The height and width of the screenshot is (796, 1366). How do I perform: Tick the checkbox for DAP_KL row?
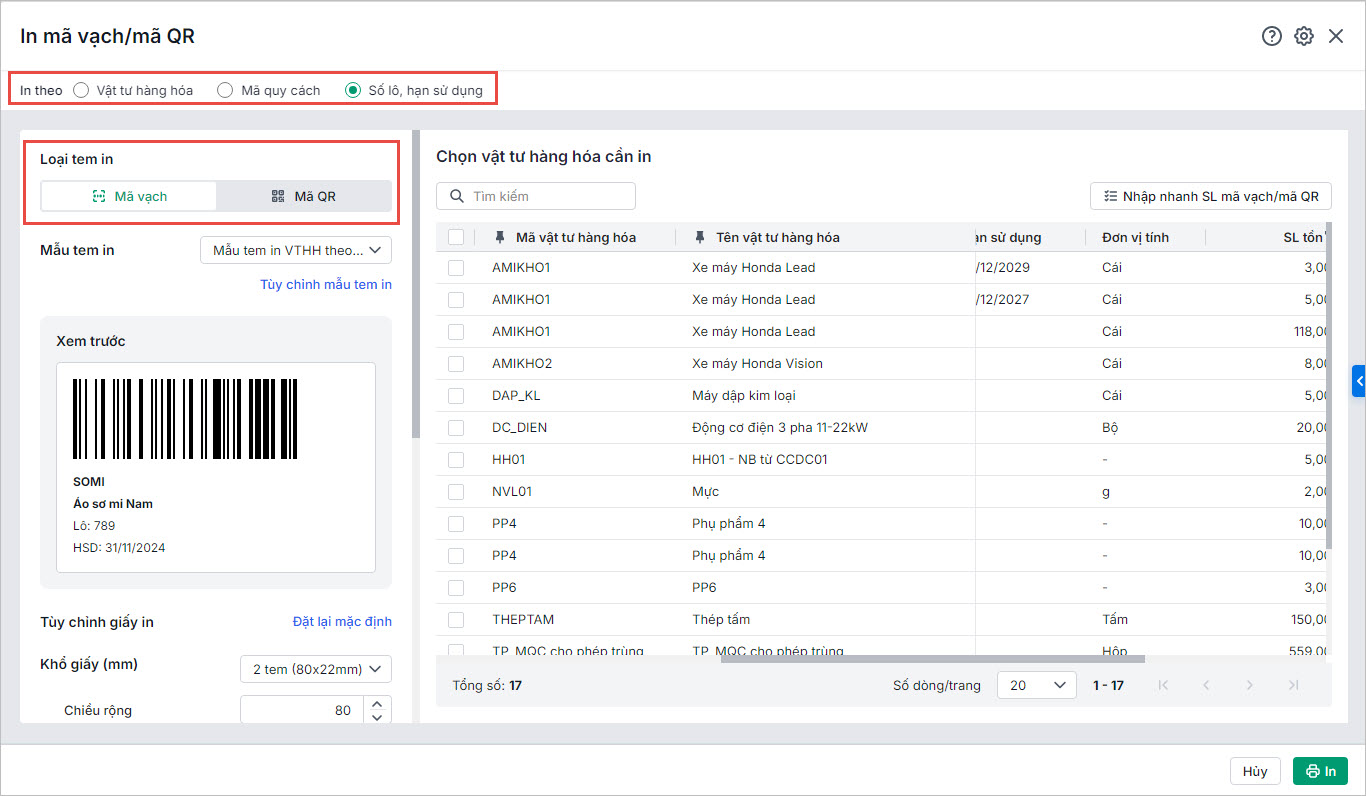coord(456,395)
